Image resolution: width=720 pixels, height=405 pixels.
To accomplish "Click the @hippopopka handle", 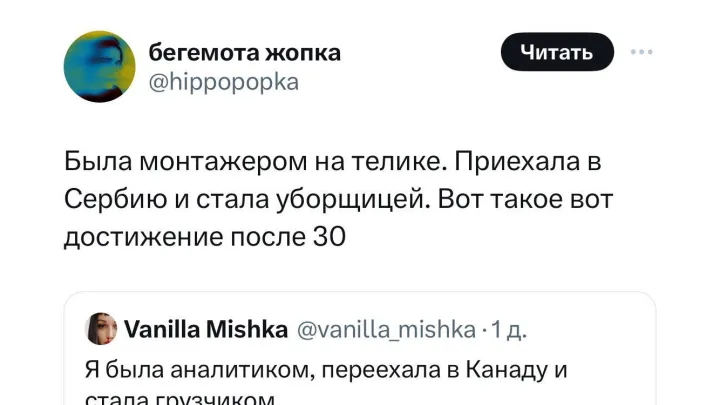I will [x=222, y=82].
